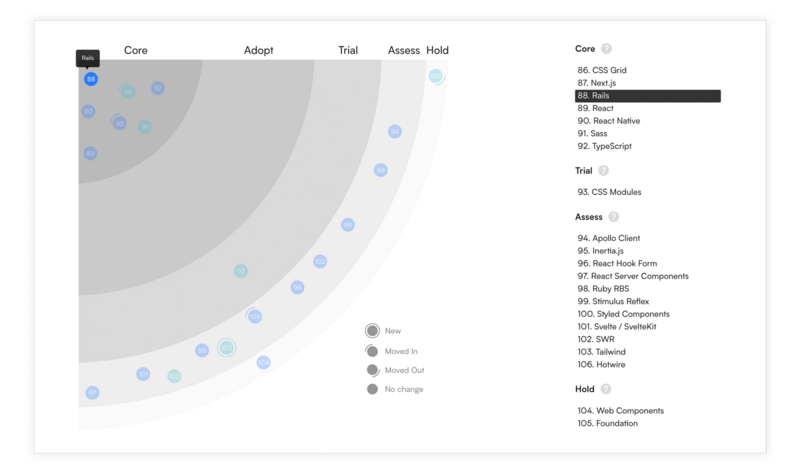This screenshot has height=473, width=800.
Task: Click radar blip 96
Action: (297, 287)
